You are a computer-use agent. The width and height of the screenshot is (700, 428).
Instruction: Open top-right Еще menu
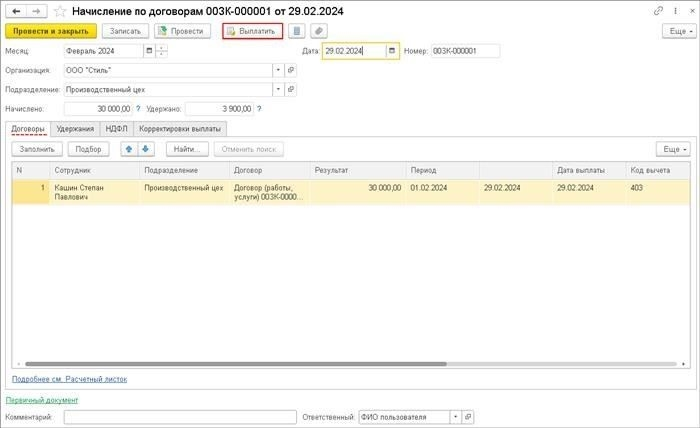pos(679,31)
